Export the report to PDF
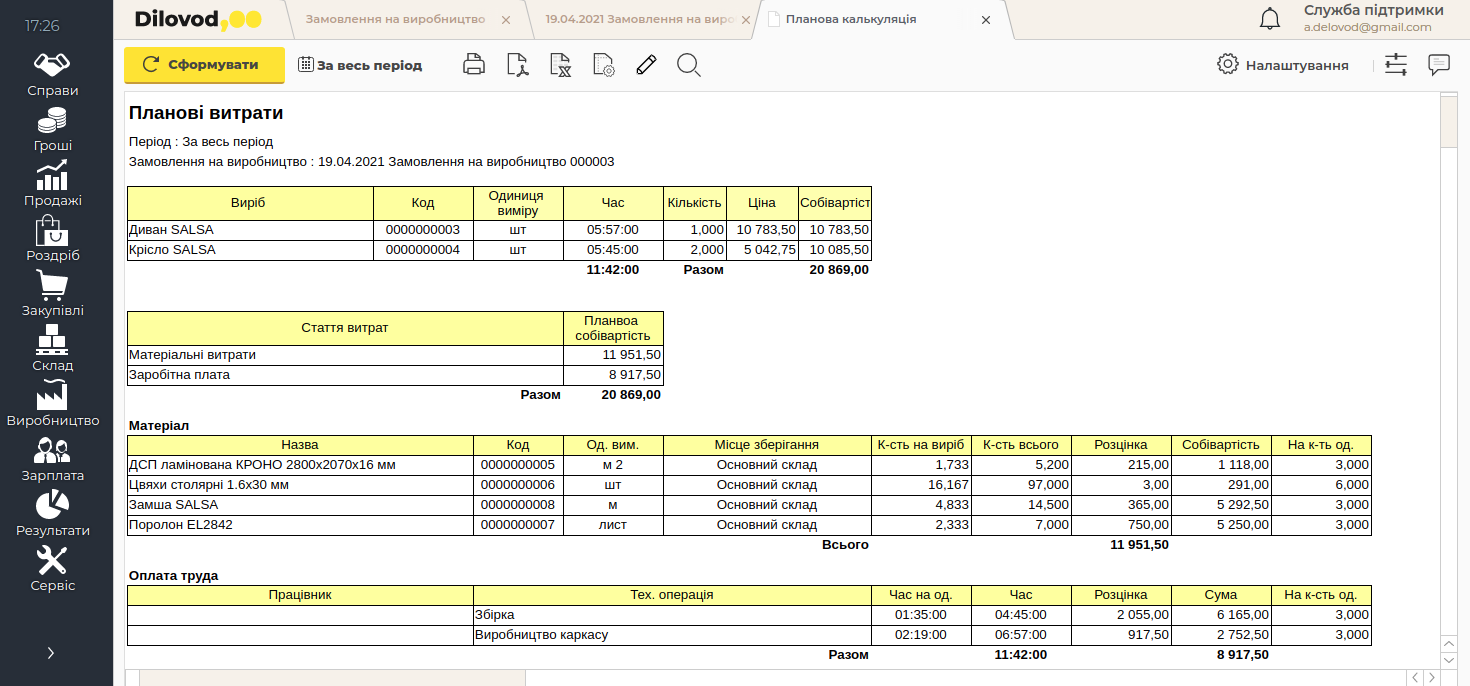The height and width of the screenshot is (686, 1470). pyautogui.click(x=517, y=65)
